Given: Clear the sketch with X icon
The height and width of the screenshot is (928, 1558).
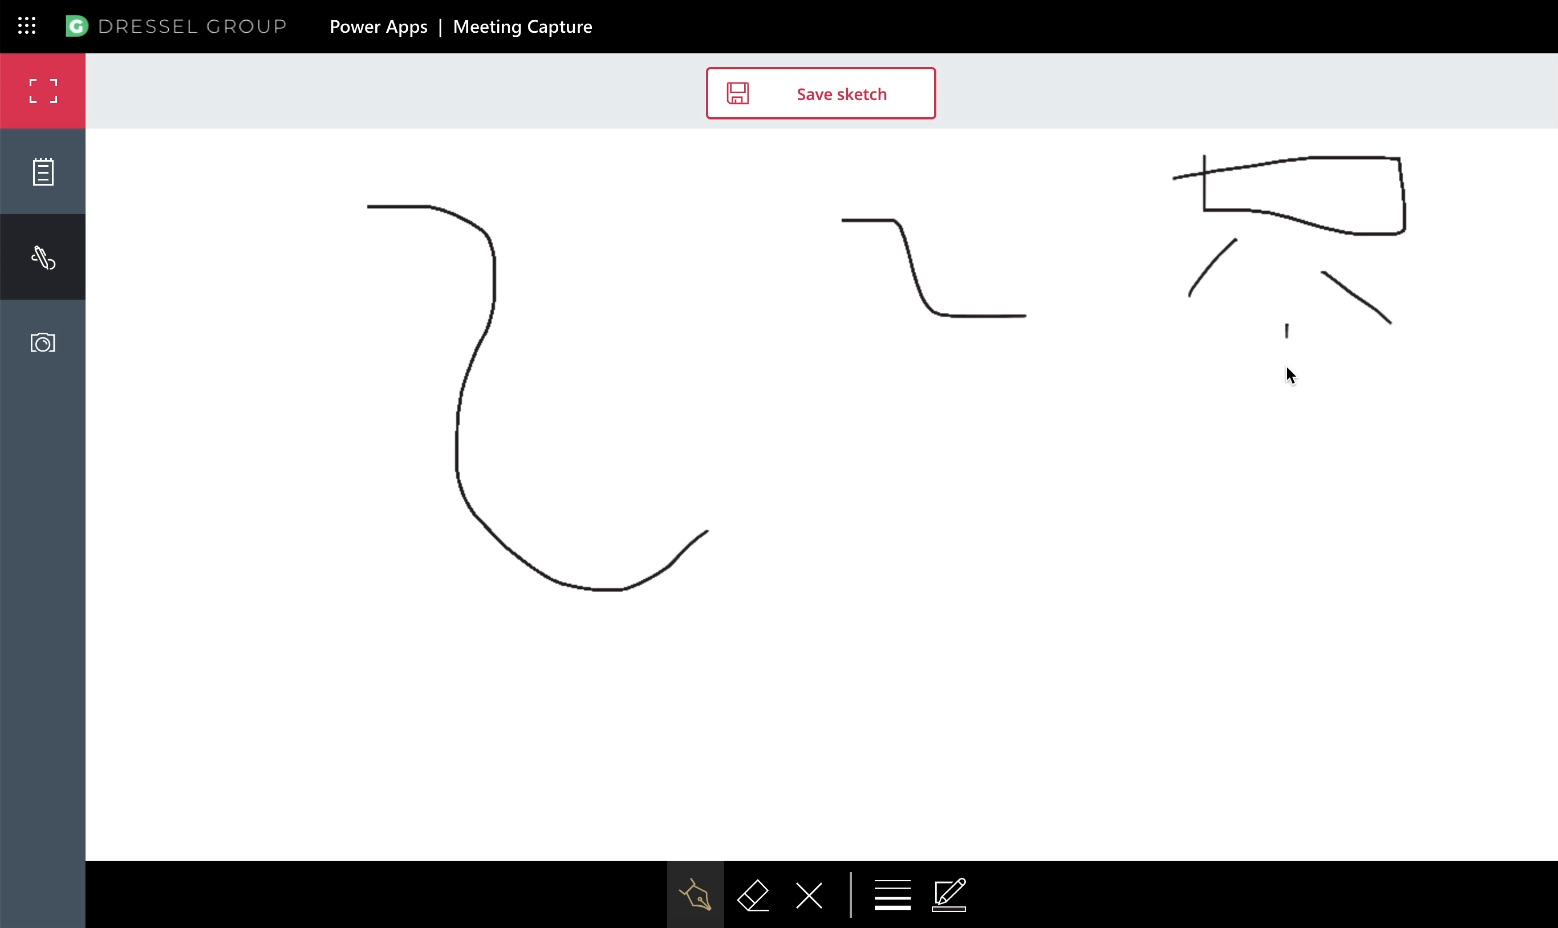Looking at the screenshot, I should pyautogui.click(x=809, y=895).
